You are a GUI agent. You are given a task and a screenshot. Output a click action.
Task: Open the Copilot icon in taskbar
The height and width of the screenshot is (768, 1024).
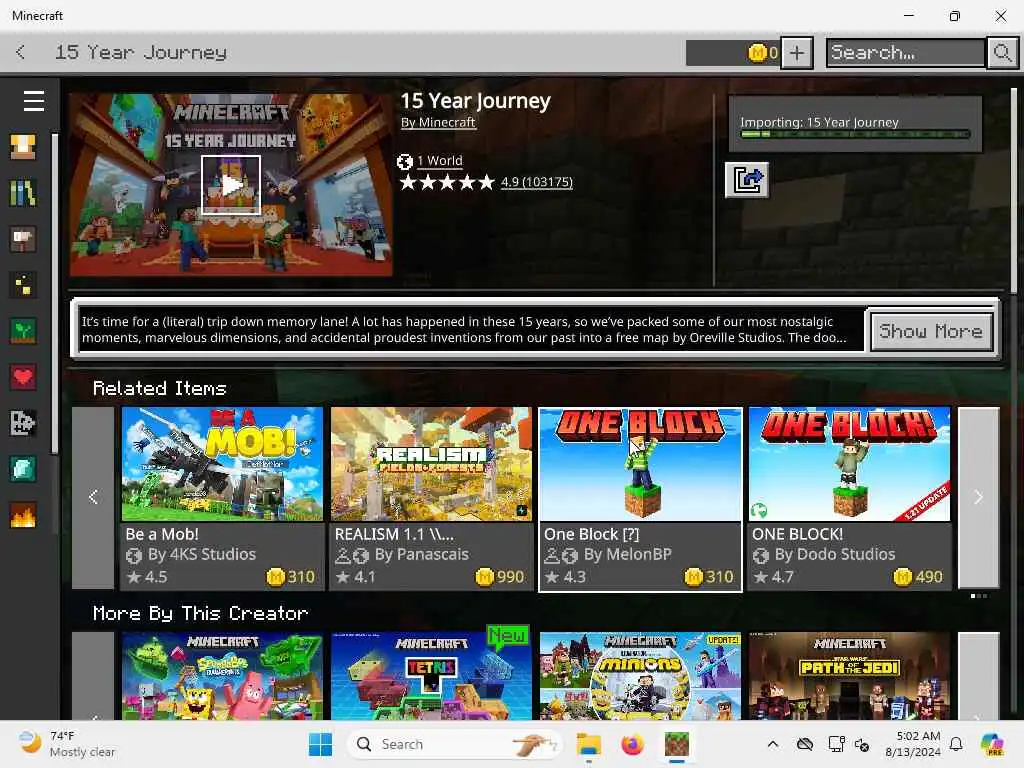pyautogui.click(x=992, y=744)
